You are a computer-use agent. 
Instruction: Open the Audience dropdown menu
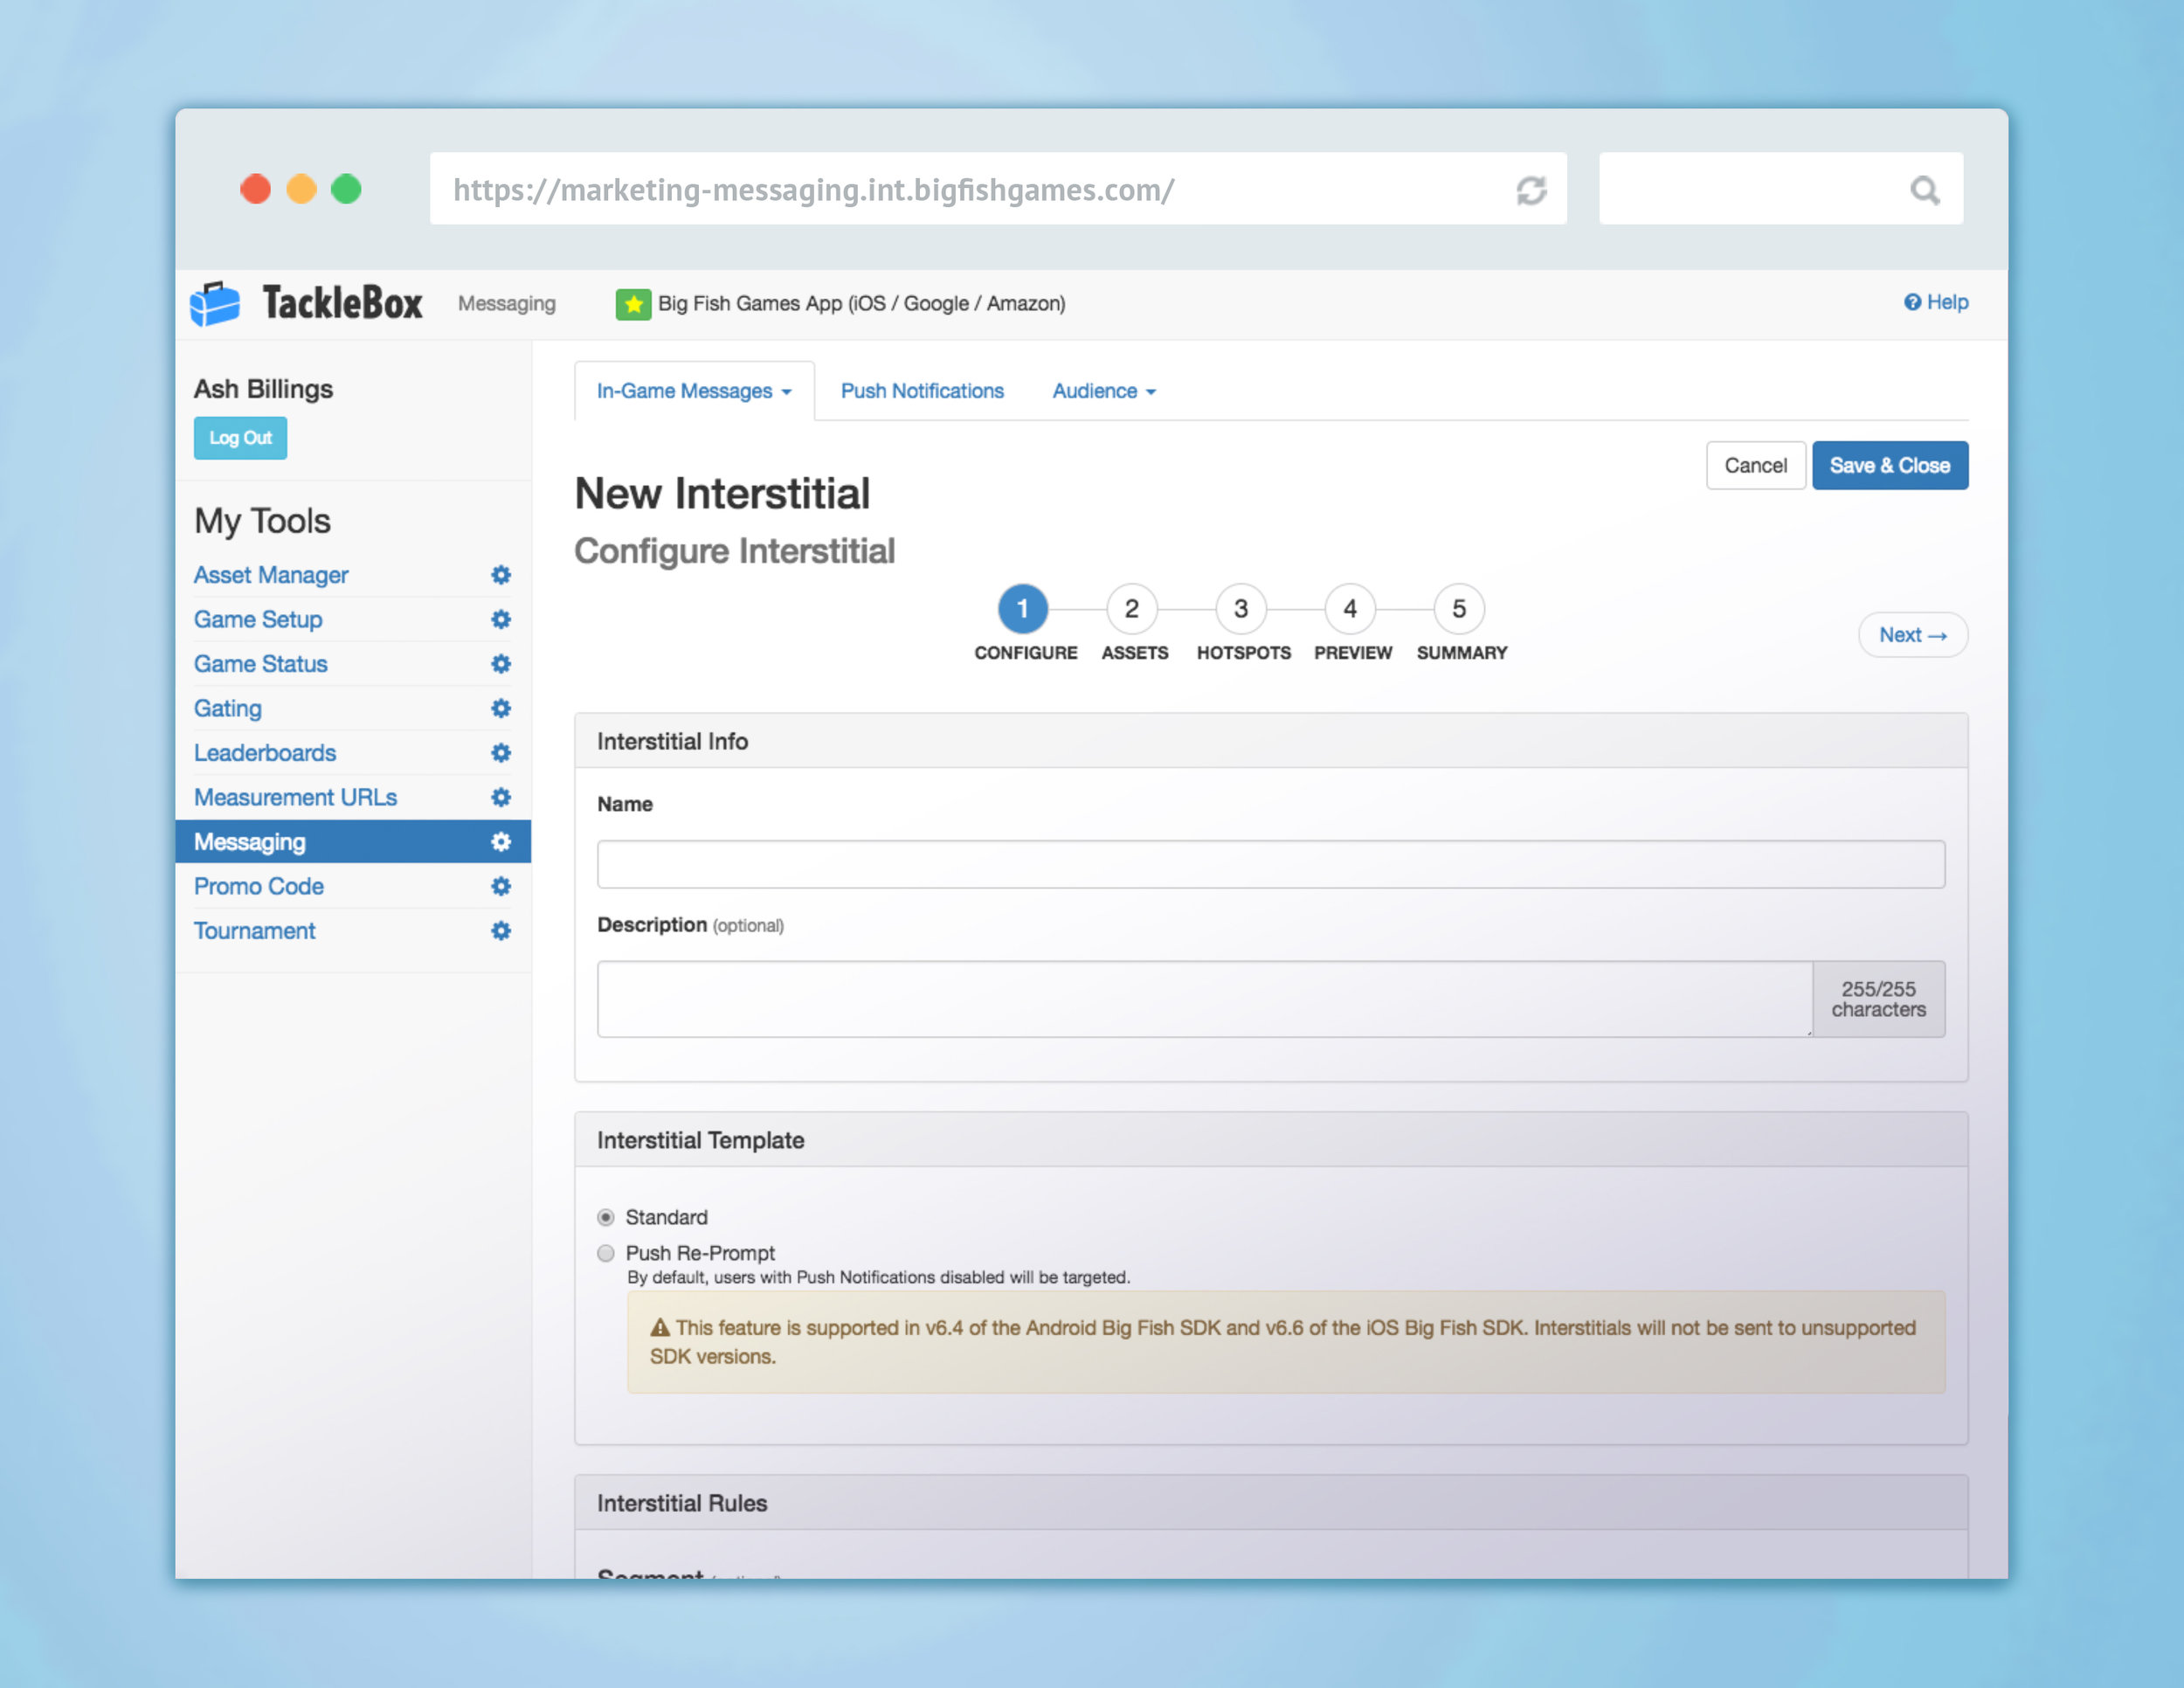pos(1104,391)
